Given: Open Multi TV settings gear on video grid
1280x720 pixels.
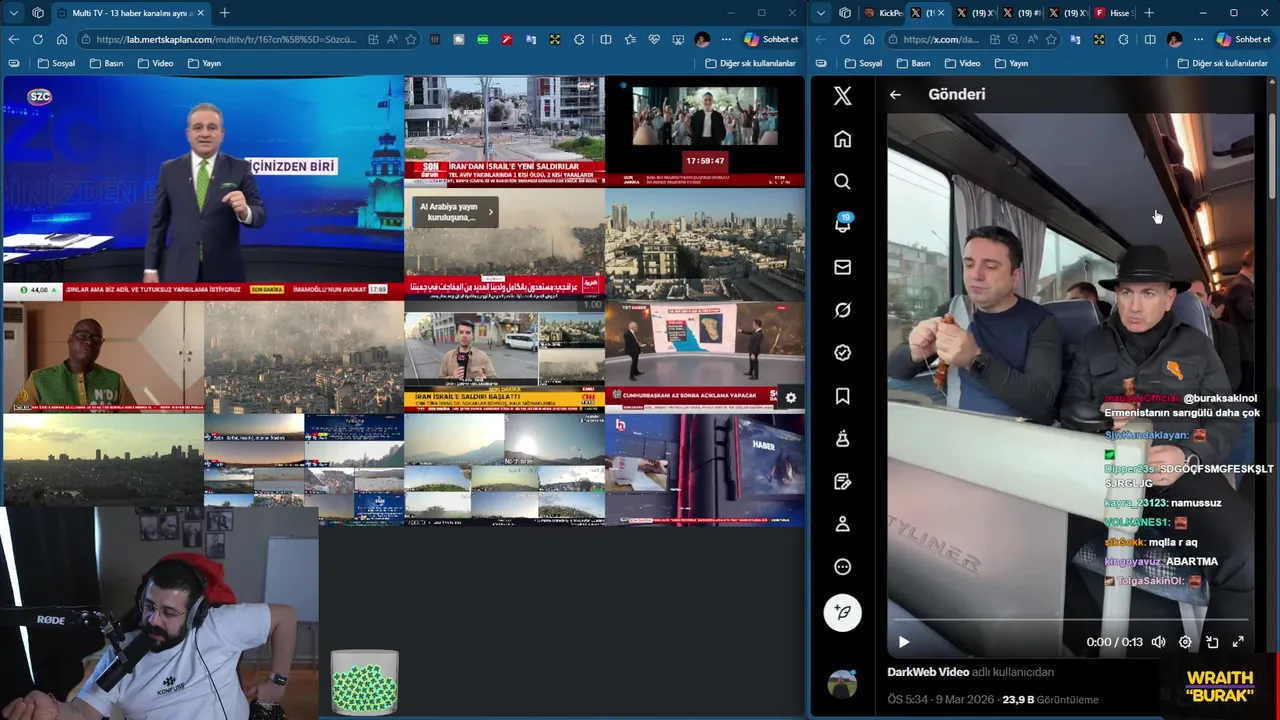Looking at the screenshot, I should pyautogui.click(x=790, y=397).
